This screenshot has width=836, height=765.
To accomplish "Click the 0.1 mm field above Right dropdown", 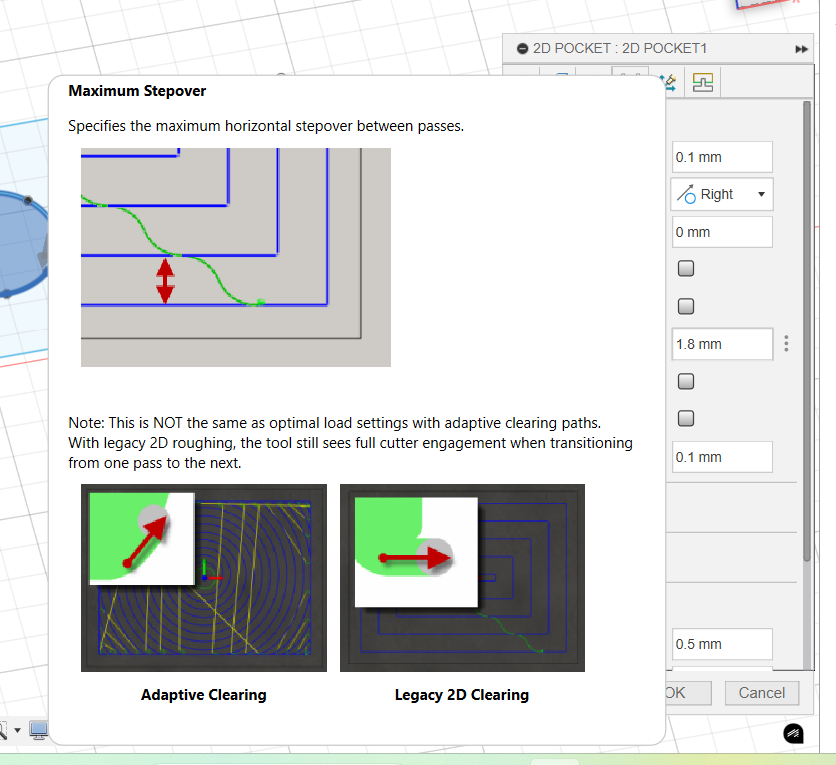I will 722,157.
